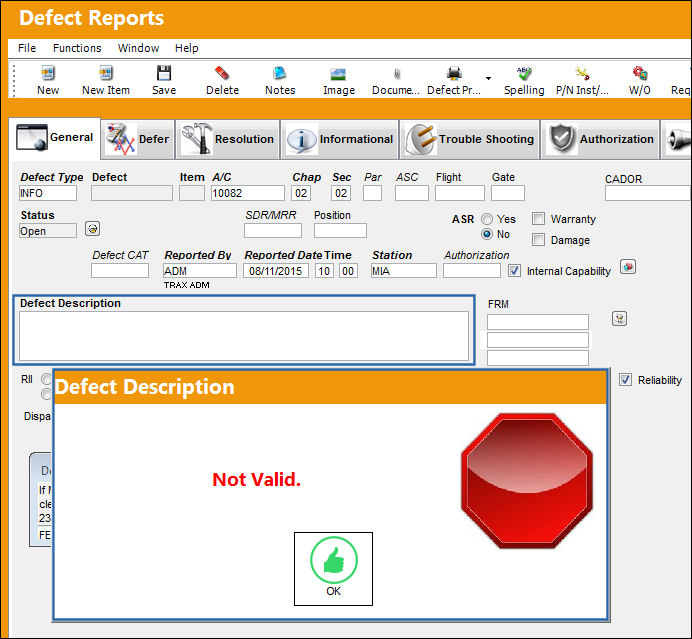Select ASR No radio button
692x639 pixels.
[x=487, y=234]
